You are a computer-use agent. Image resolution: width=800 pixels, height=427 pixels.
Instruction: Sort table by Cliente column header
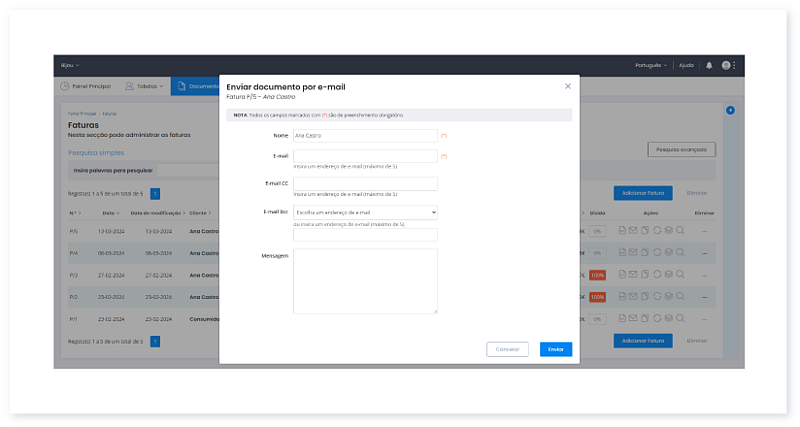tap(200, 213)
